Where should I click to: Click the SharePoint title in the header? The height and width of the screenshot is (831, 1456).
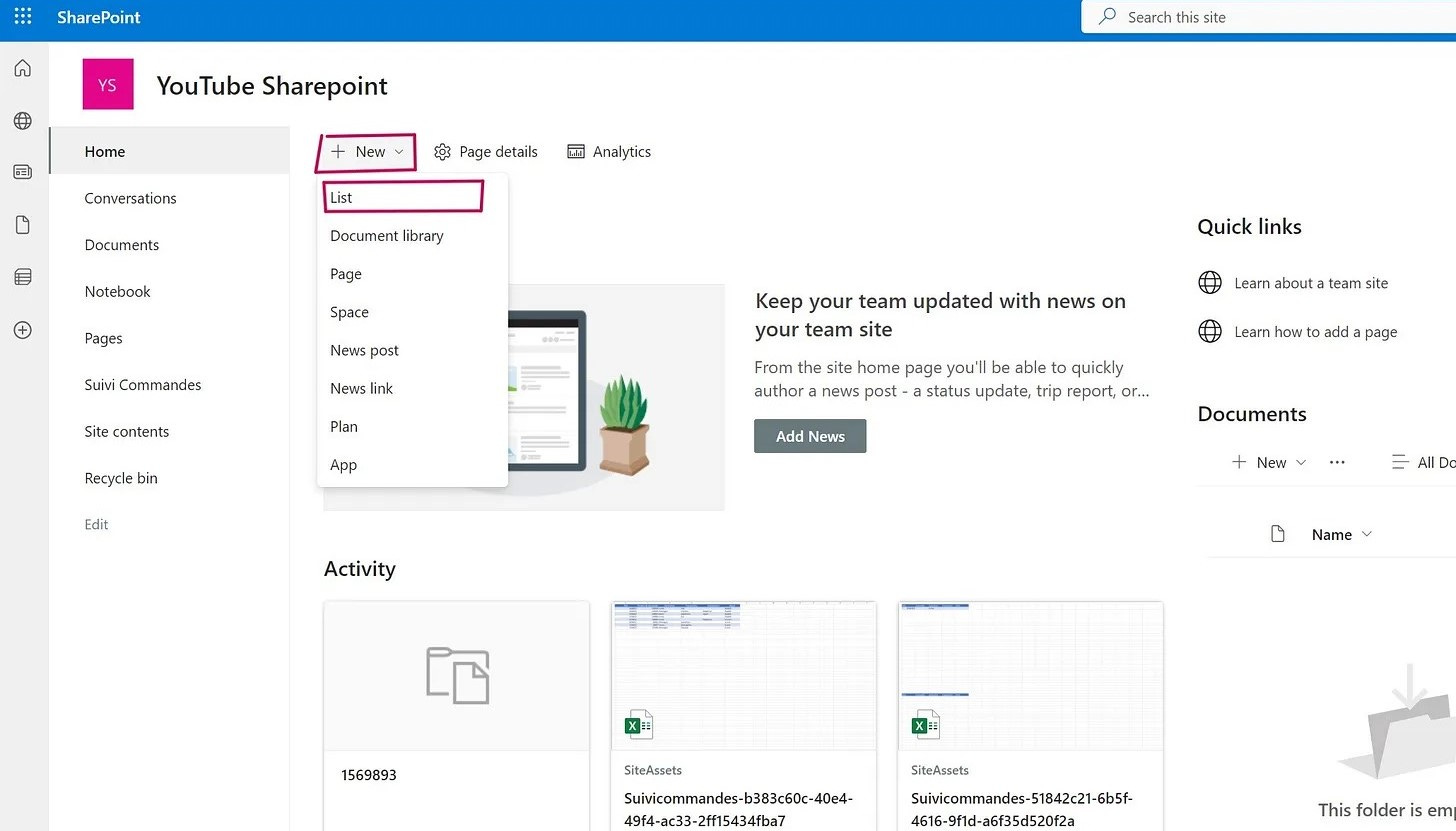pyautogui.click(x=99, y=17)
